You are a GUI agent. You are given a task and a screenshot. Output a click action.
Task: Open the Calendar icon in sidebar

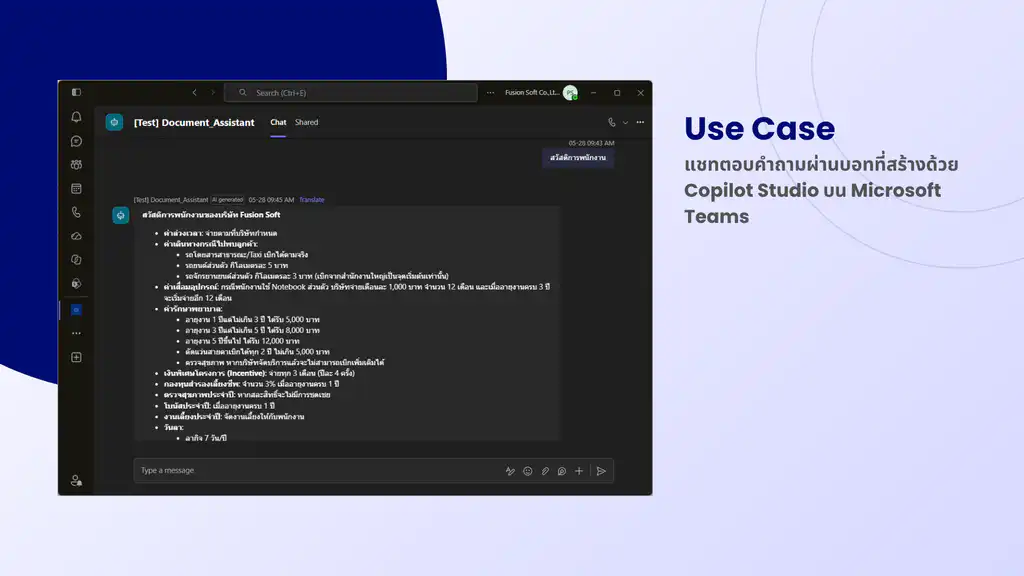pos(76,189)
